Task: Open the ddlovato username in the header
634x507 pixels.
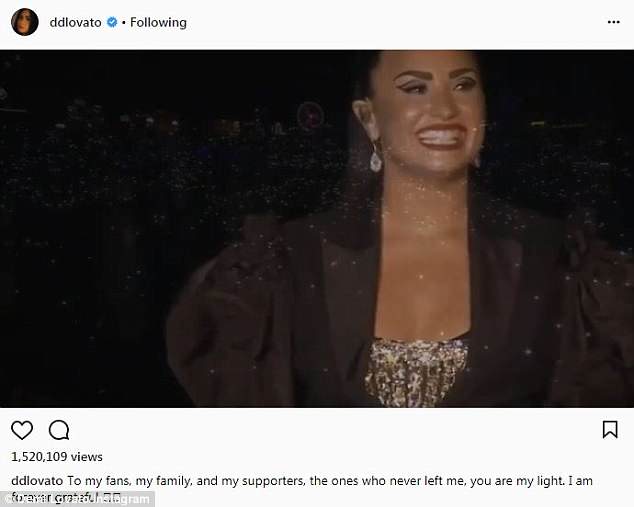Action: point(77,22)
